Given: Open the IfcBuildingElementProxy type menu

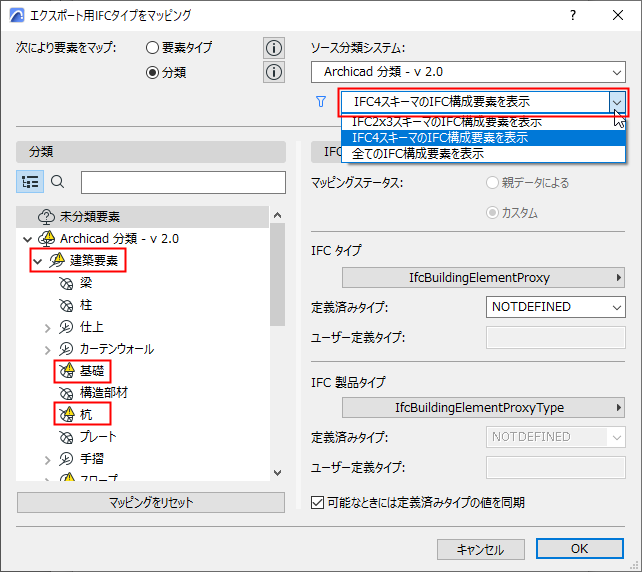Looking at the screenshot, I should [483, 278].
